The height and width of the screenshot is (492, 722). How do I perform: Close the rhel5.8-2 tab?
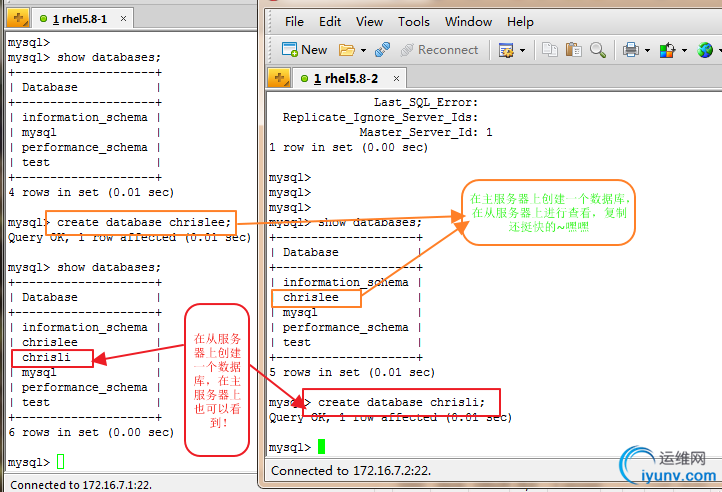pyautogui.click(x=396, y=79)
